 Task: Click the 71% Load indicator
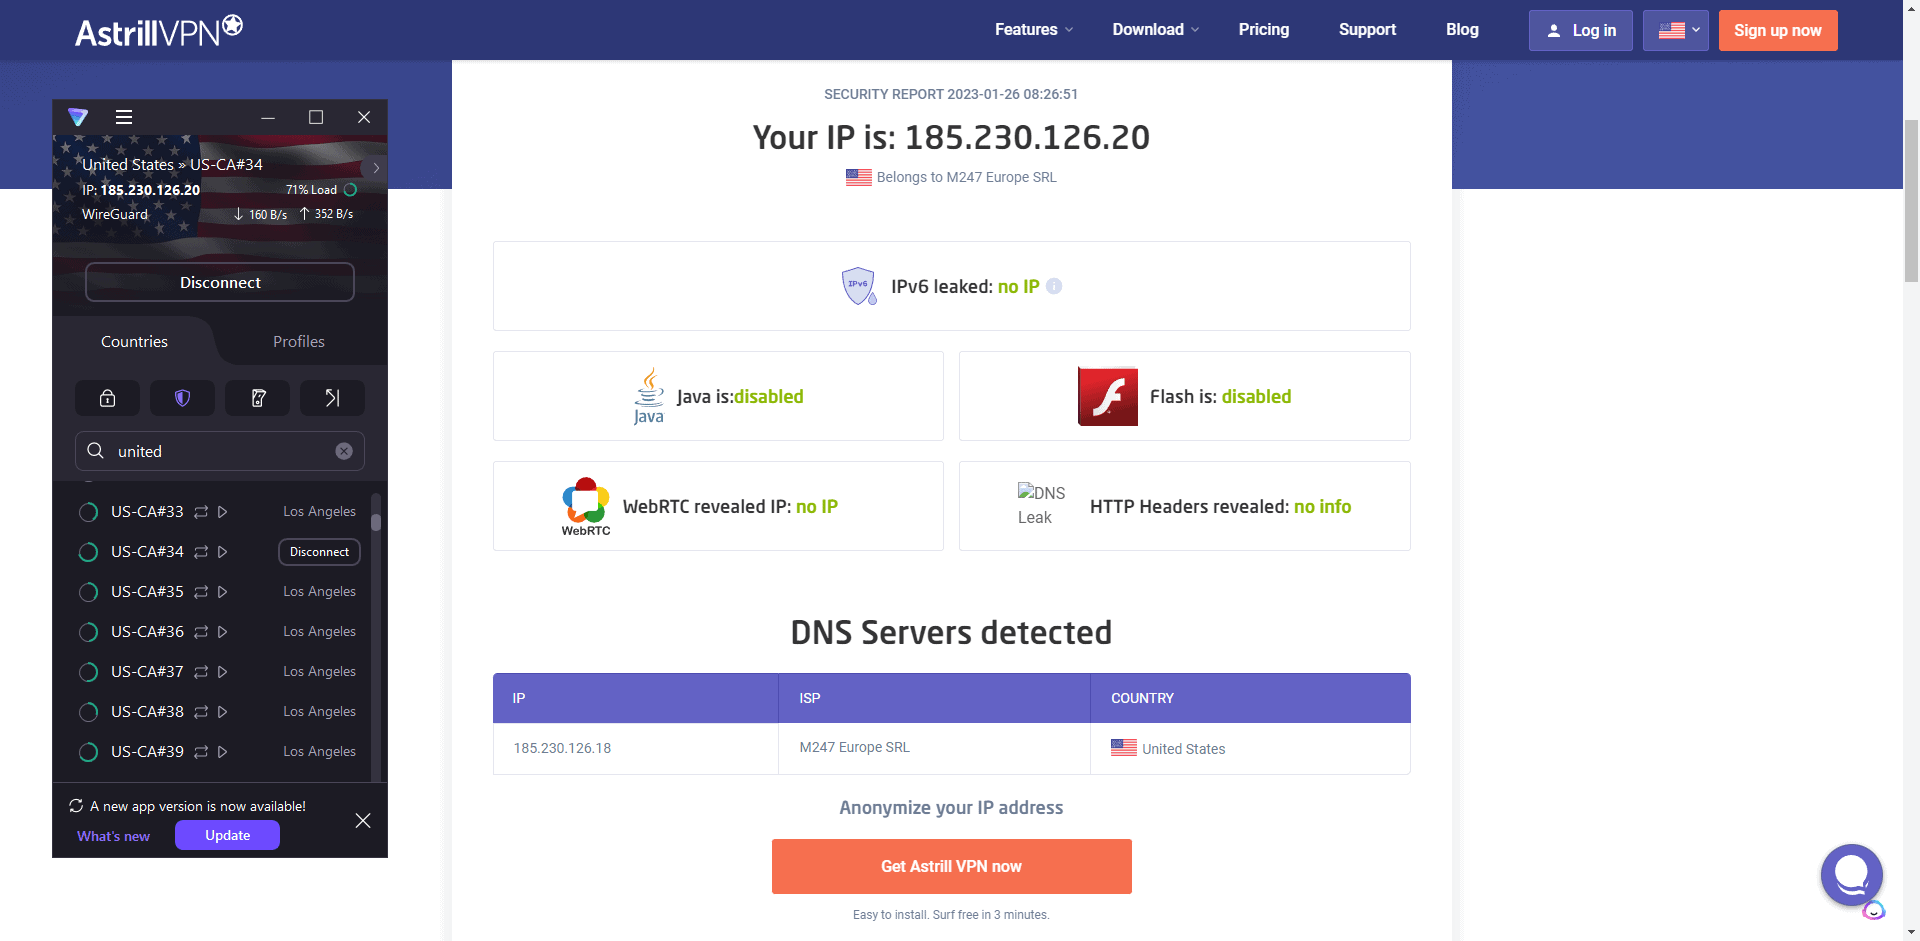pos(321,190)
